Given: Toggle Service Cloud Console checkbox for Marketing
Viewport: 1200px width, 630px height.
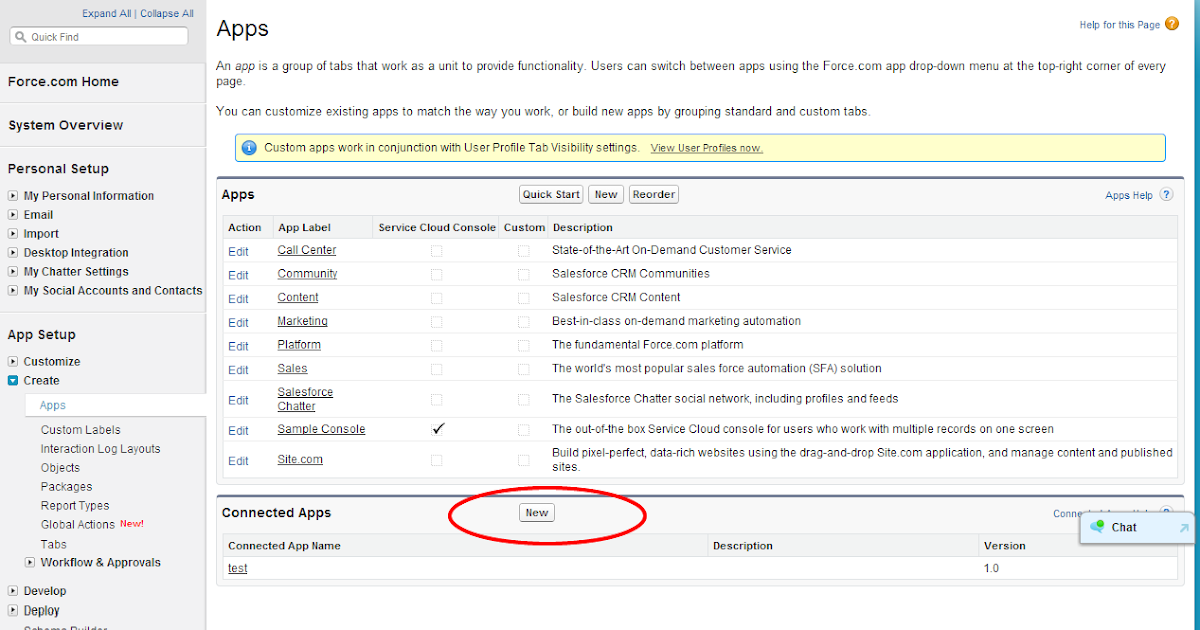Looking at the screenshot, I should point(436,322).
